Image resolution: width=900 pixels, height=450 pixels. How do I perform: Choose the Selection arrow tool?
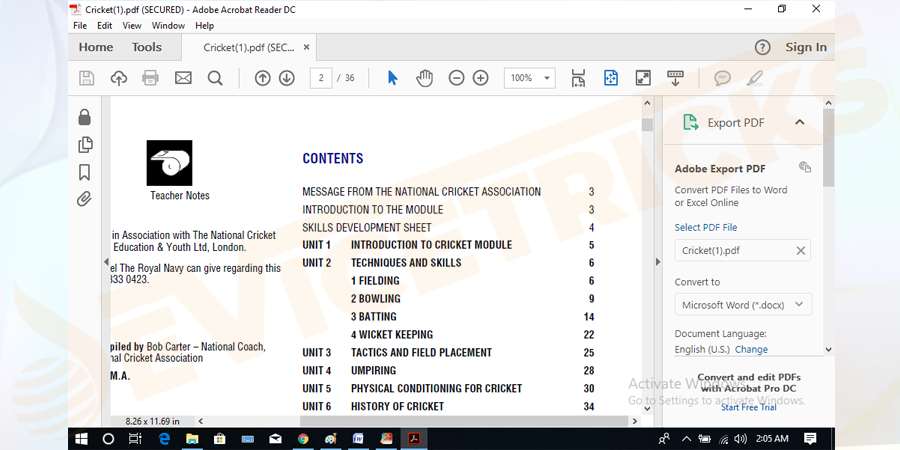tap(393, 78)
